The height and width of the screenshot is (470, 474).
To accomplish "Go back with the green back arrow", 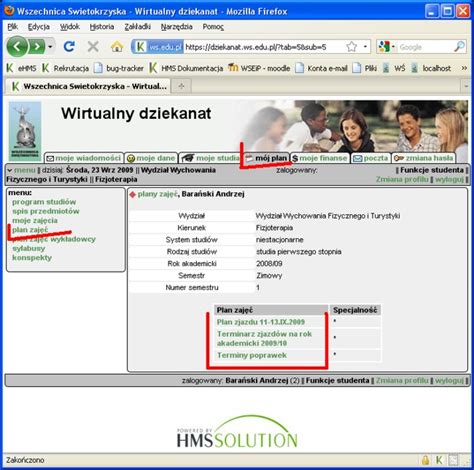I will pyautogui.click(x=17, y=47).
